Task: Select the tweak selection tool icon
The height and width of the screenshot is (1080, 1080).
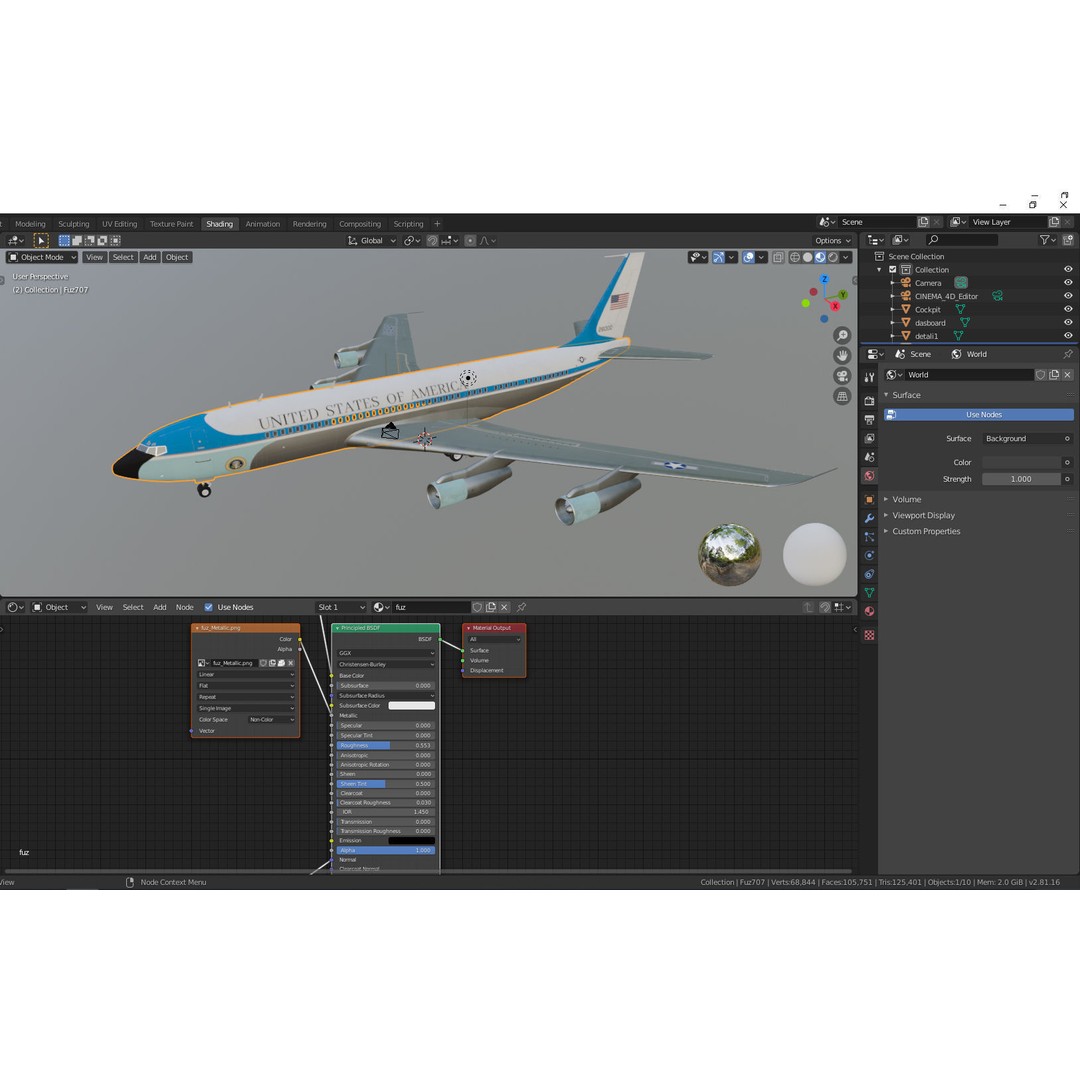Action: [x=41, y=240]
